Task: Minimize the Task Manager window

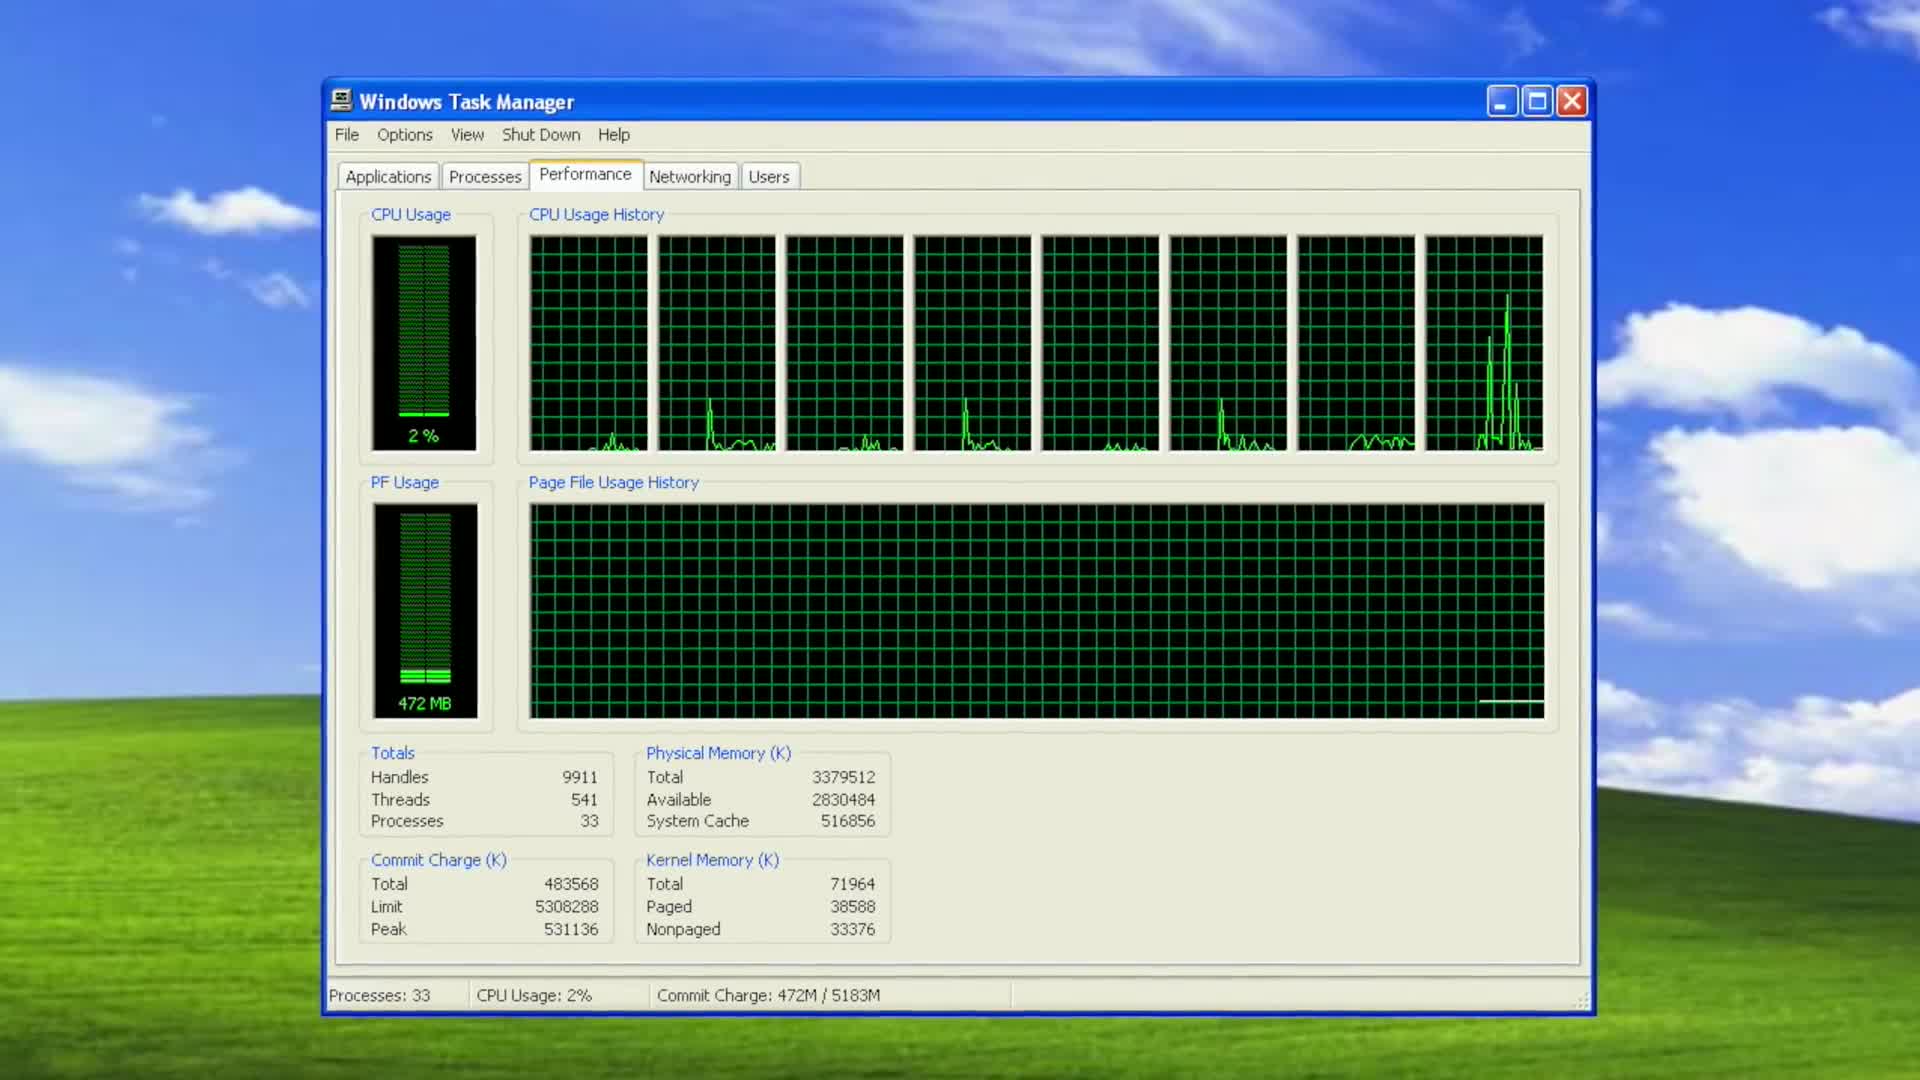Action: coord(1501,101)
